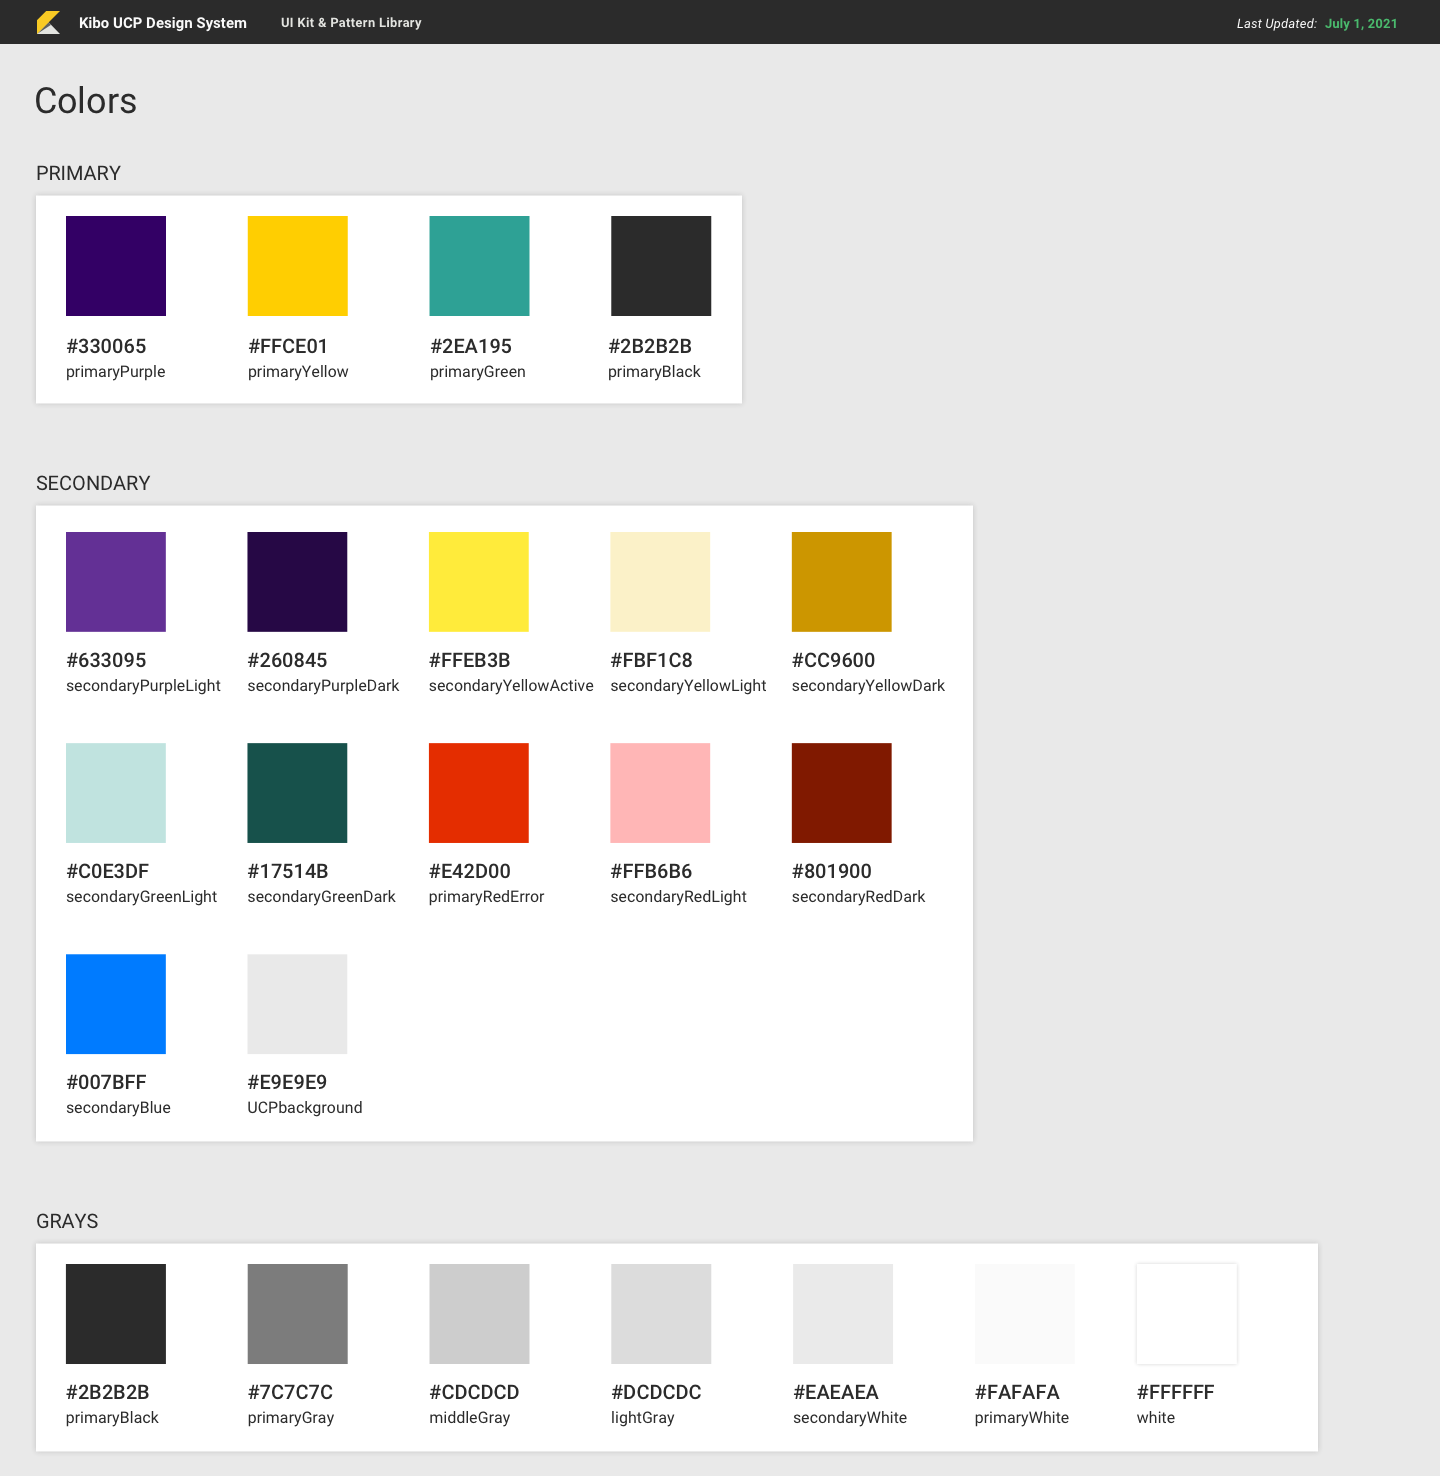Select the secondaryGreenDark #17514B swatch
The image size is (1440, 1476).
tap(297, 793)
